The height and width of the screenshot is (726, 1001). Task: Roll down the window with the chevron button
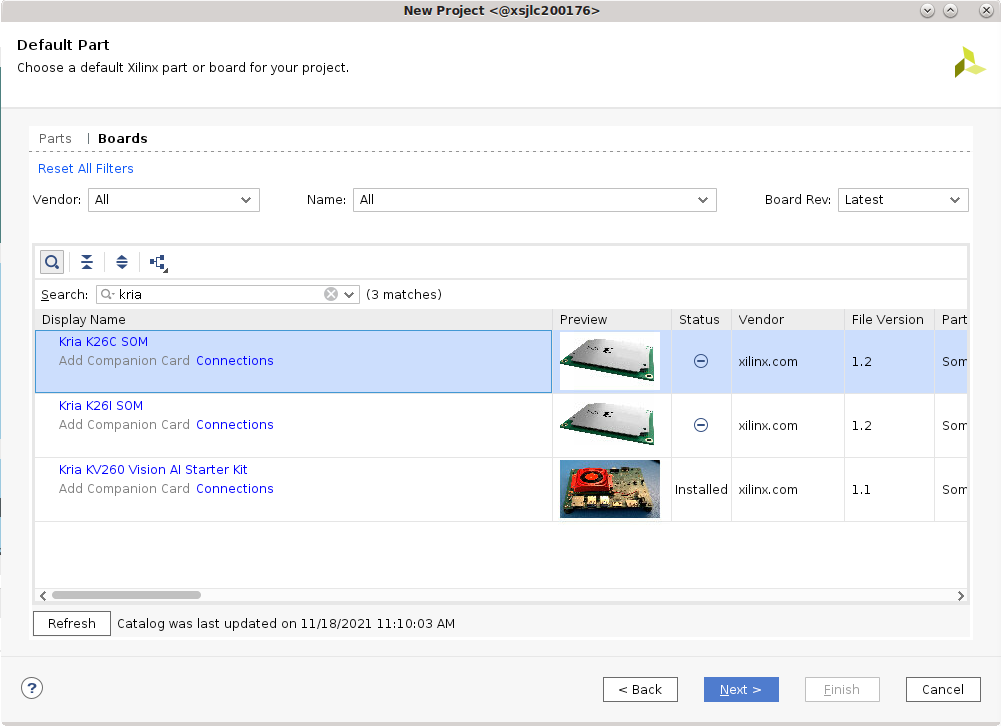[927, 10]
